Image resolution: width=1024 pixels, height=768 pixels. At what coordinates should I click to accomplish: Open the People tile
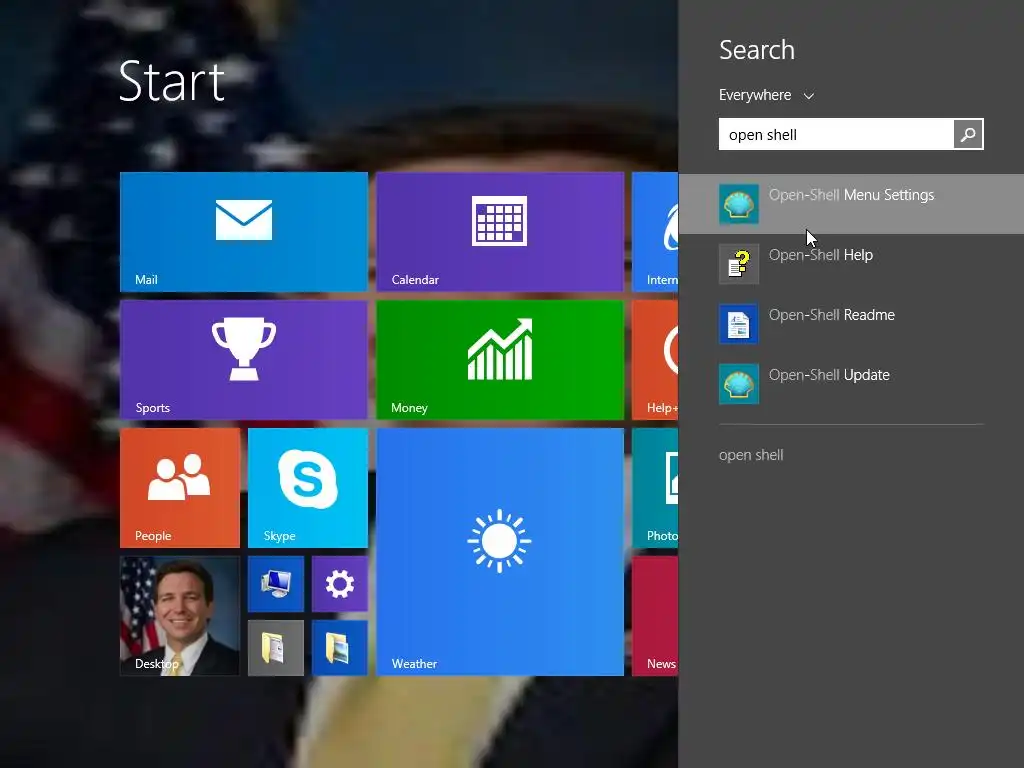pyautogui.click(x=180, y=488)
